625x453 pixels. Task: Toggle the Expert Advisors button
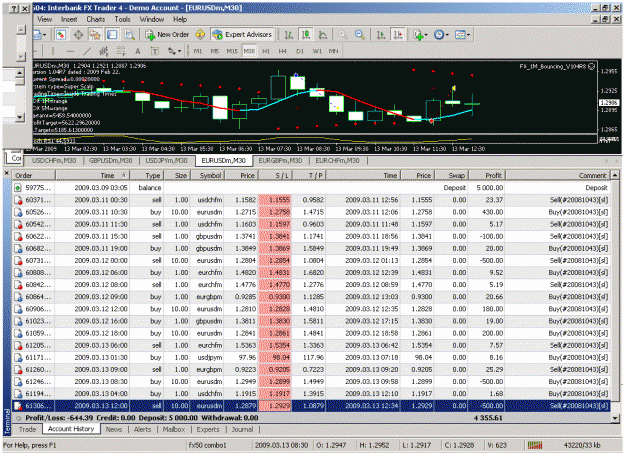click(x=242, y=35)
